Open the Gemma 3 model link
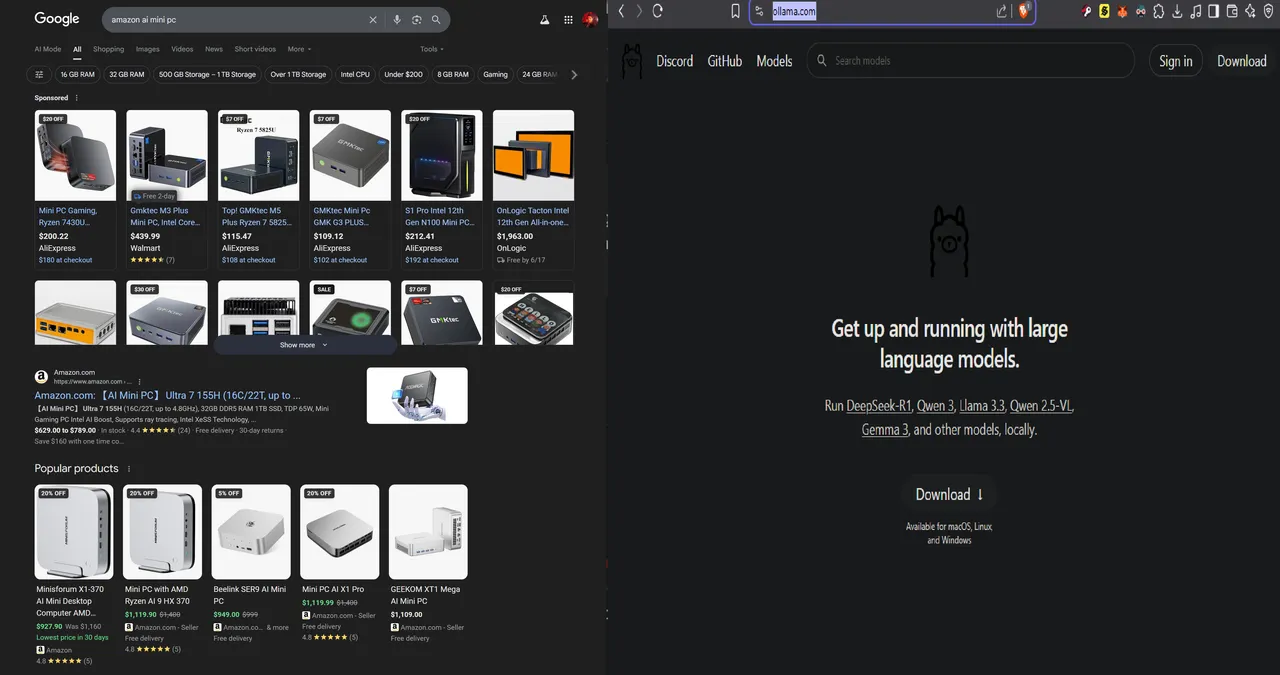1280x675 pixels. click(x=885, y=430)
